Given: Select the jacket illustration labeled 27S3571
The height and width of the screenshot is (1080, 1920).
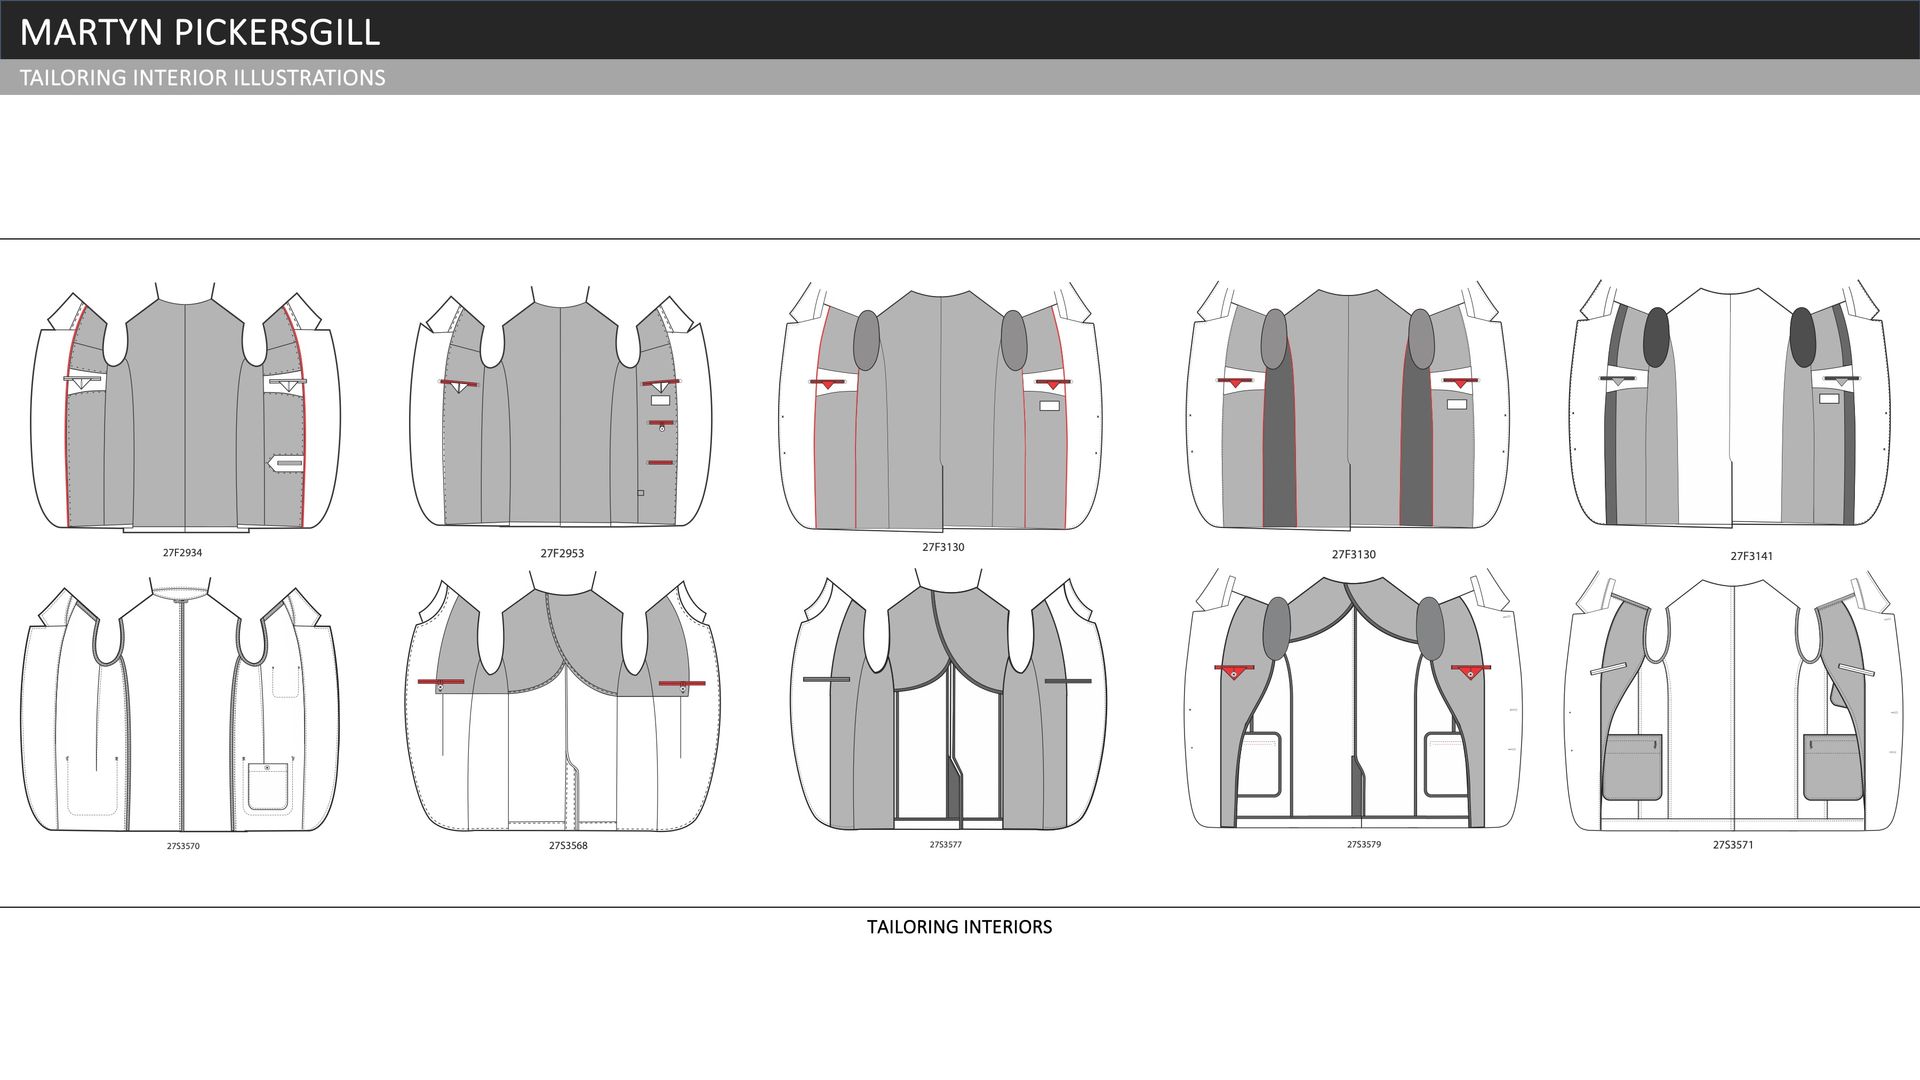Looking at the screenshot, I should click(1733, 703).
